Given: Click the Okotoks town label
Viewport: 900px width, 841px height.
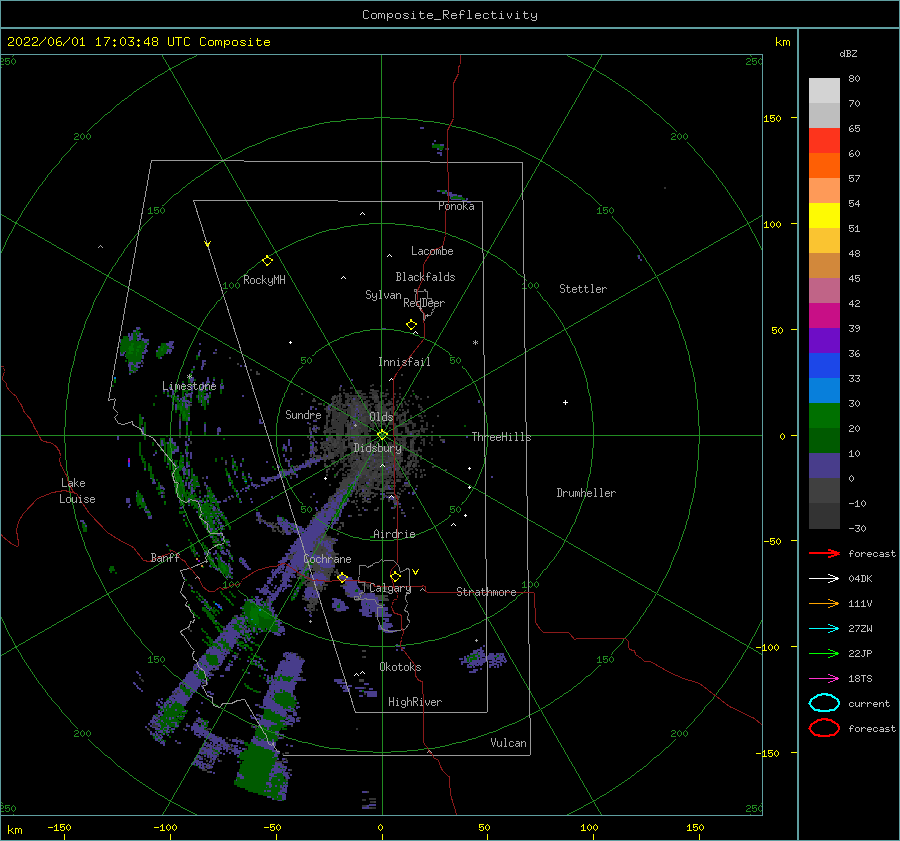Looking at the screenshot, I should (400, 667).
